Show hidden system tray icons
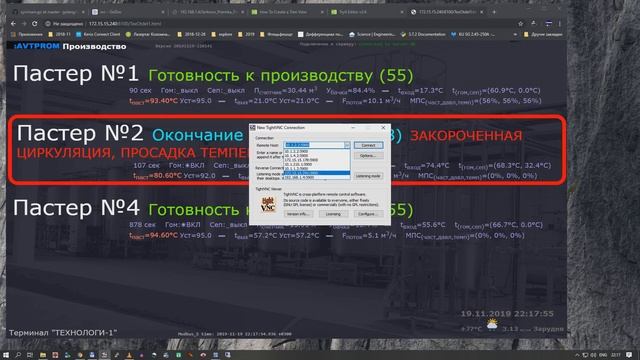The width and height of the screenshot is (640, 360). [x=577, y=355]
